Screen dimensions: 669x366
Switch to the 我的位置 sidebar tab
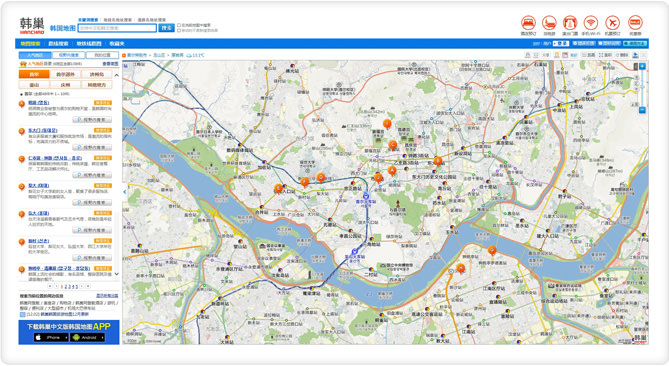point(102,55)
